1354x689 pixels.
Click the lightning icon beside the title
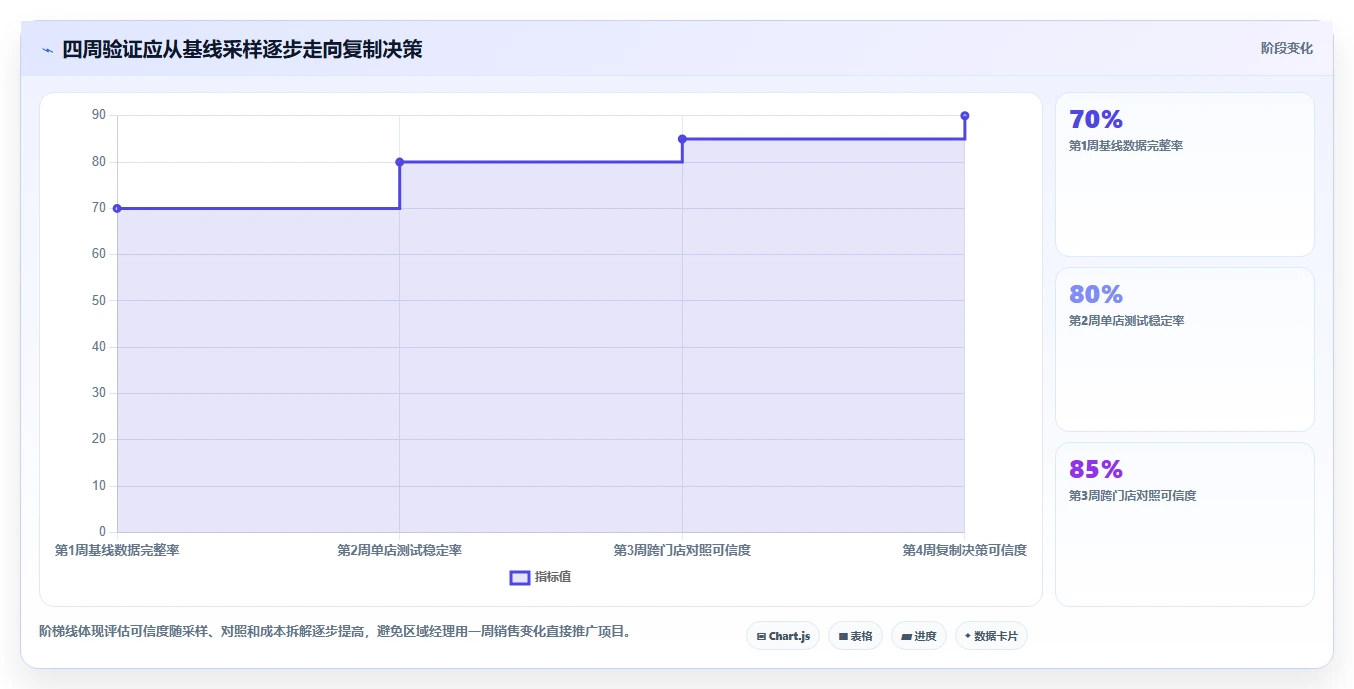click(47, 50)
